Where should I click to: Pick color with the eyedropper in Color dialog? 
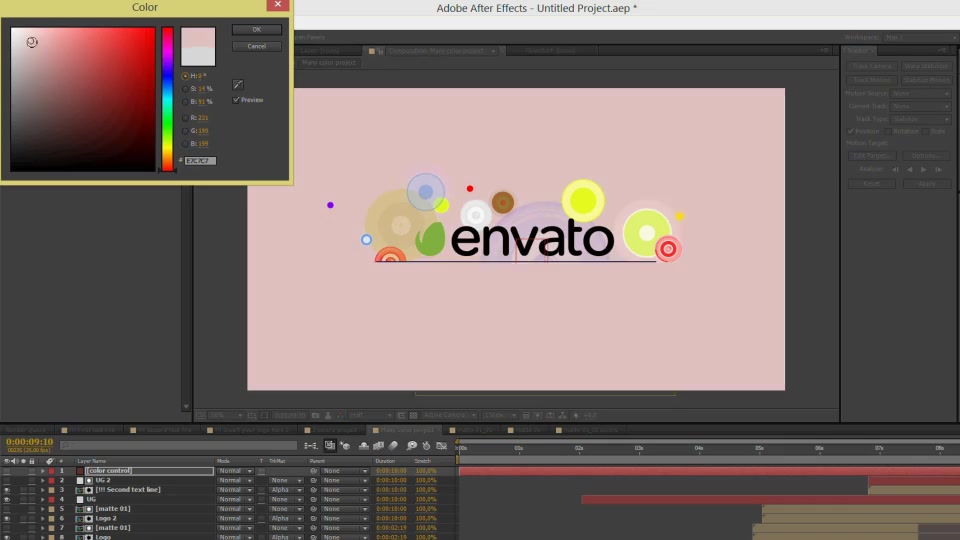pyautogui.click(x=238, y=84)
